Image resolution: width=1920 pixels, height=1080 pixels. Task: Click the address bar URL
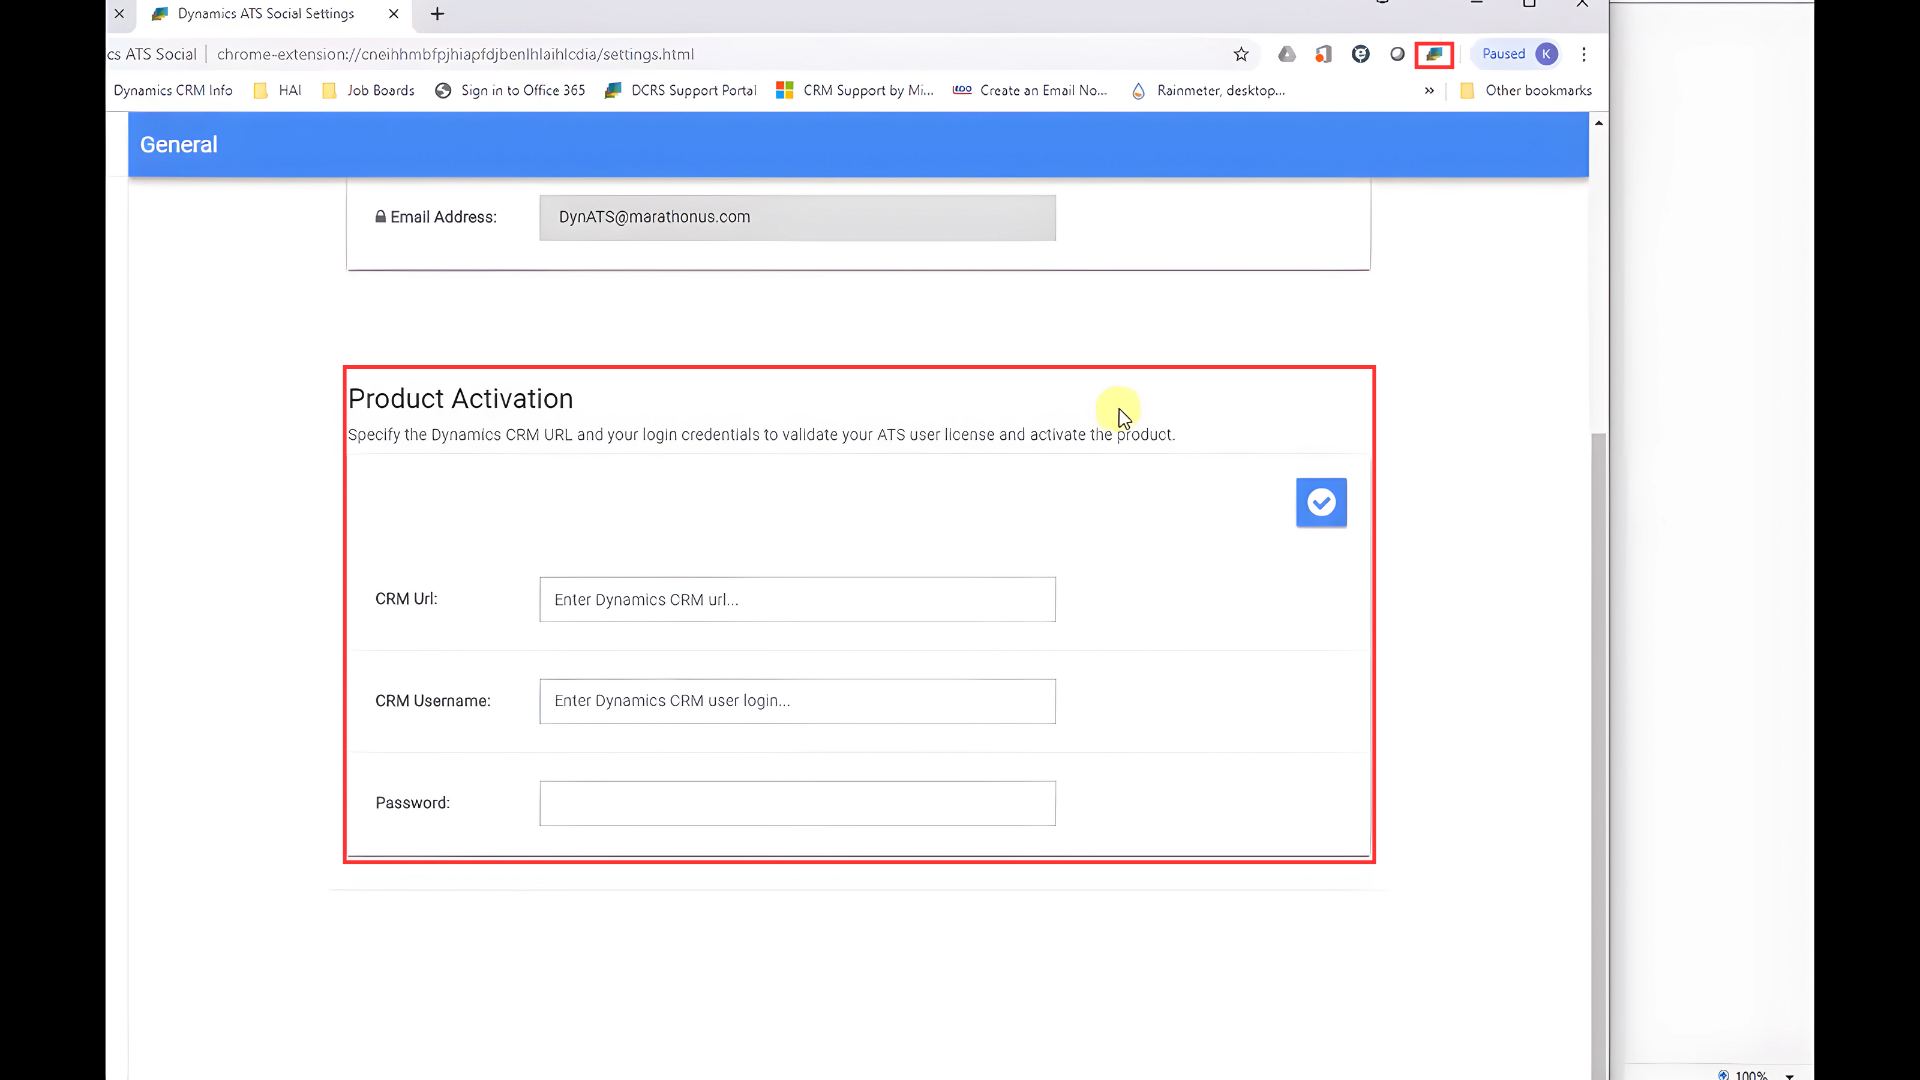(455, 54)
